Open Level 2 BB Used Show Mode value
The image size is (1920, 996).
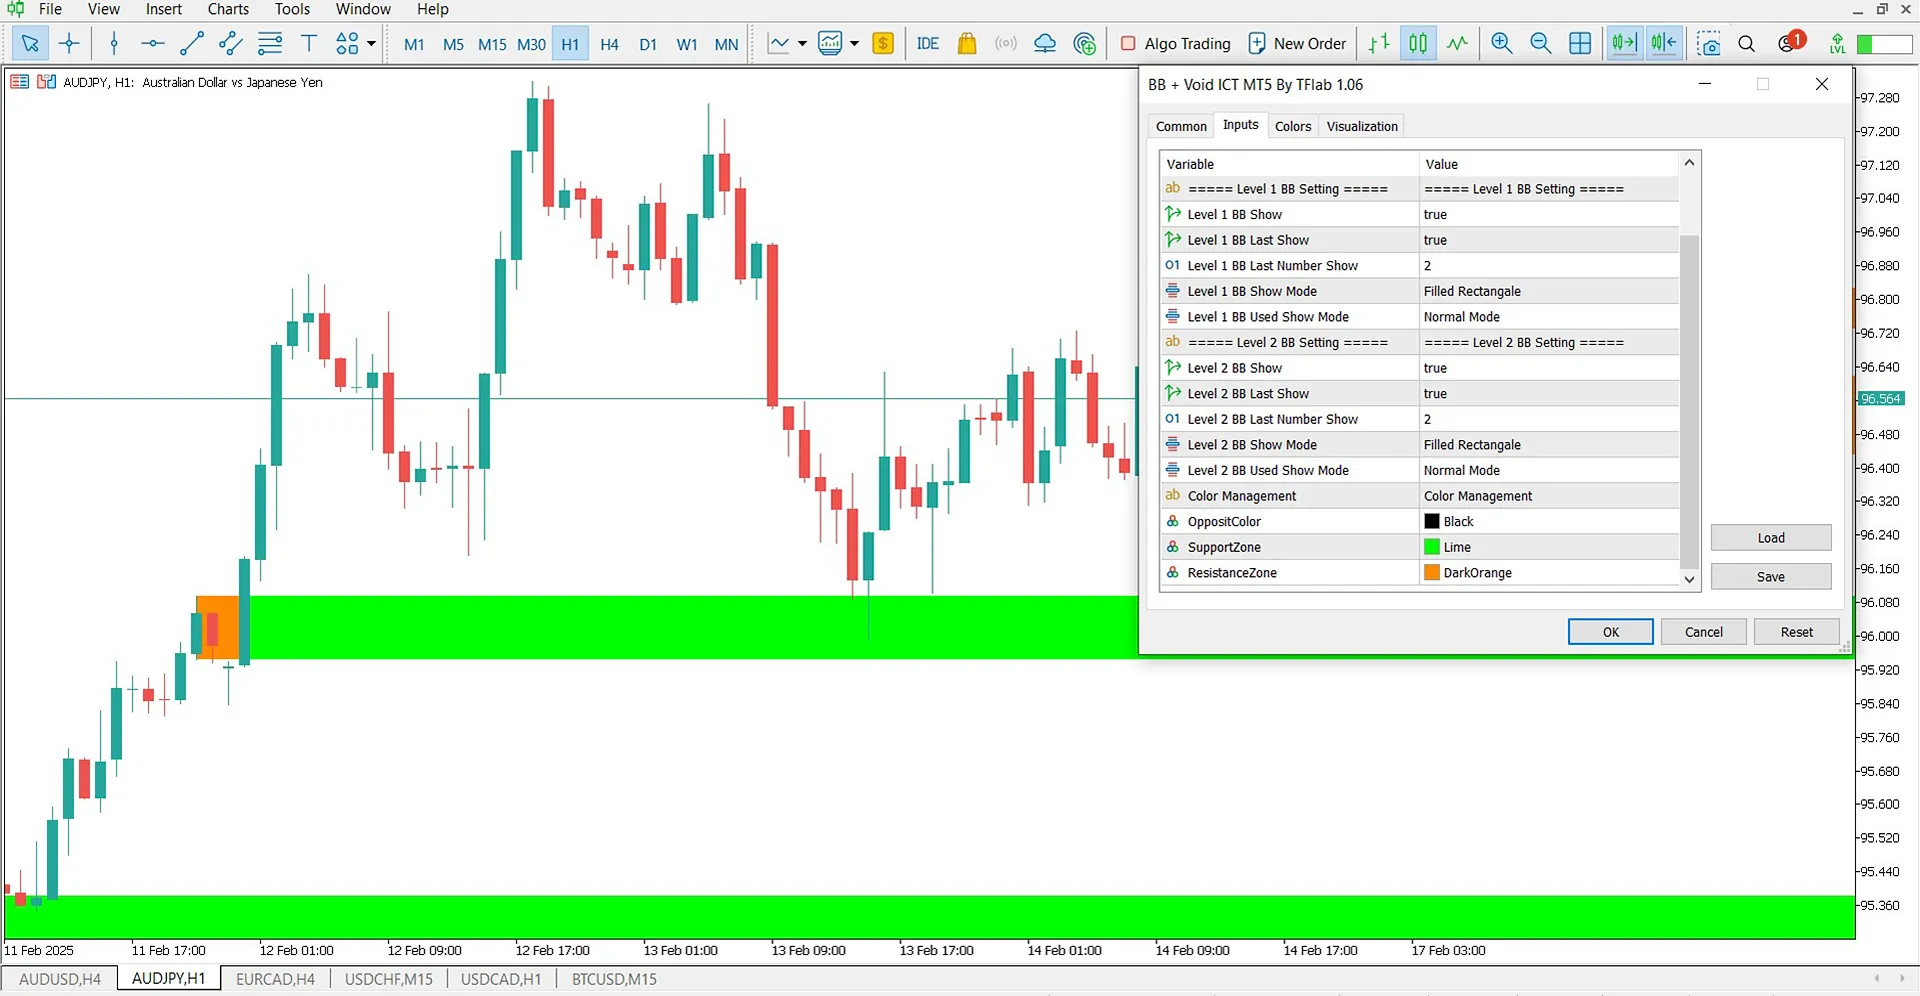(x=1548, y=470)
